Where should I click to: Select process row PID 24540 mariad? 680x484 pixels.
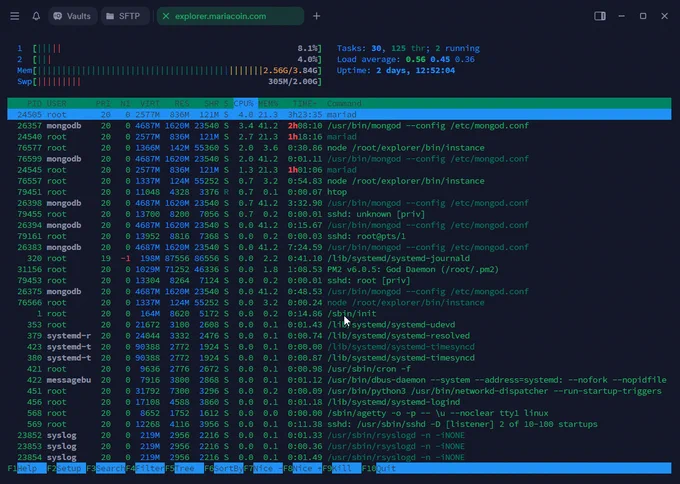(339, 137)
